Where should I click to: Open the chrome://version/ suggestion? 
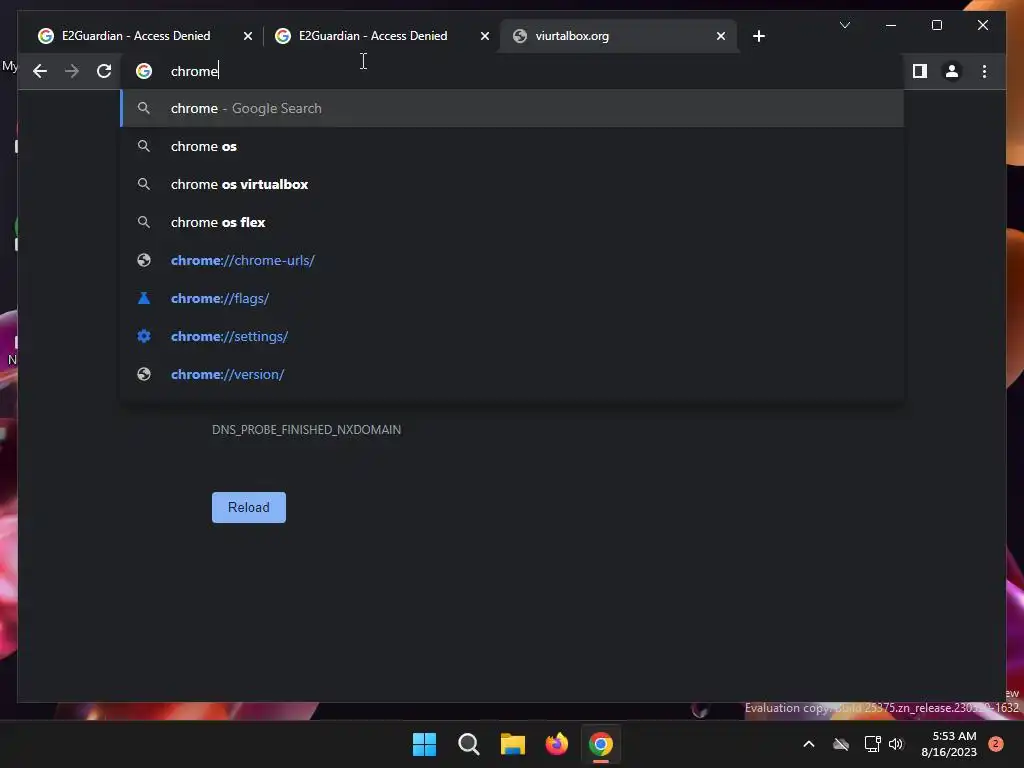tap(513, 374)
